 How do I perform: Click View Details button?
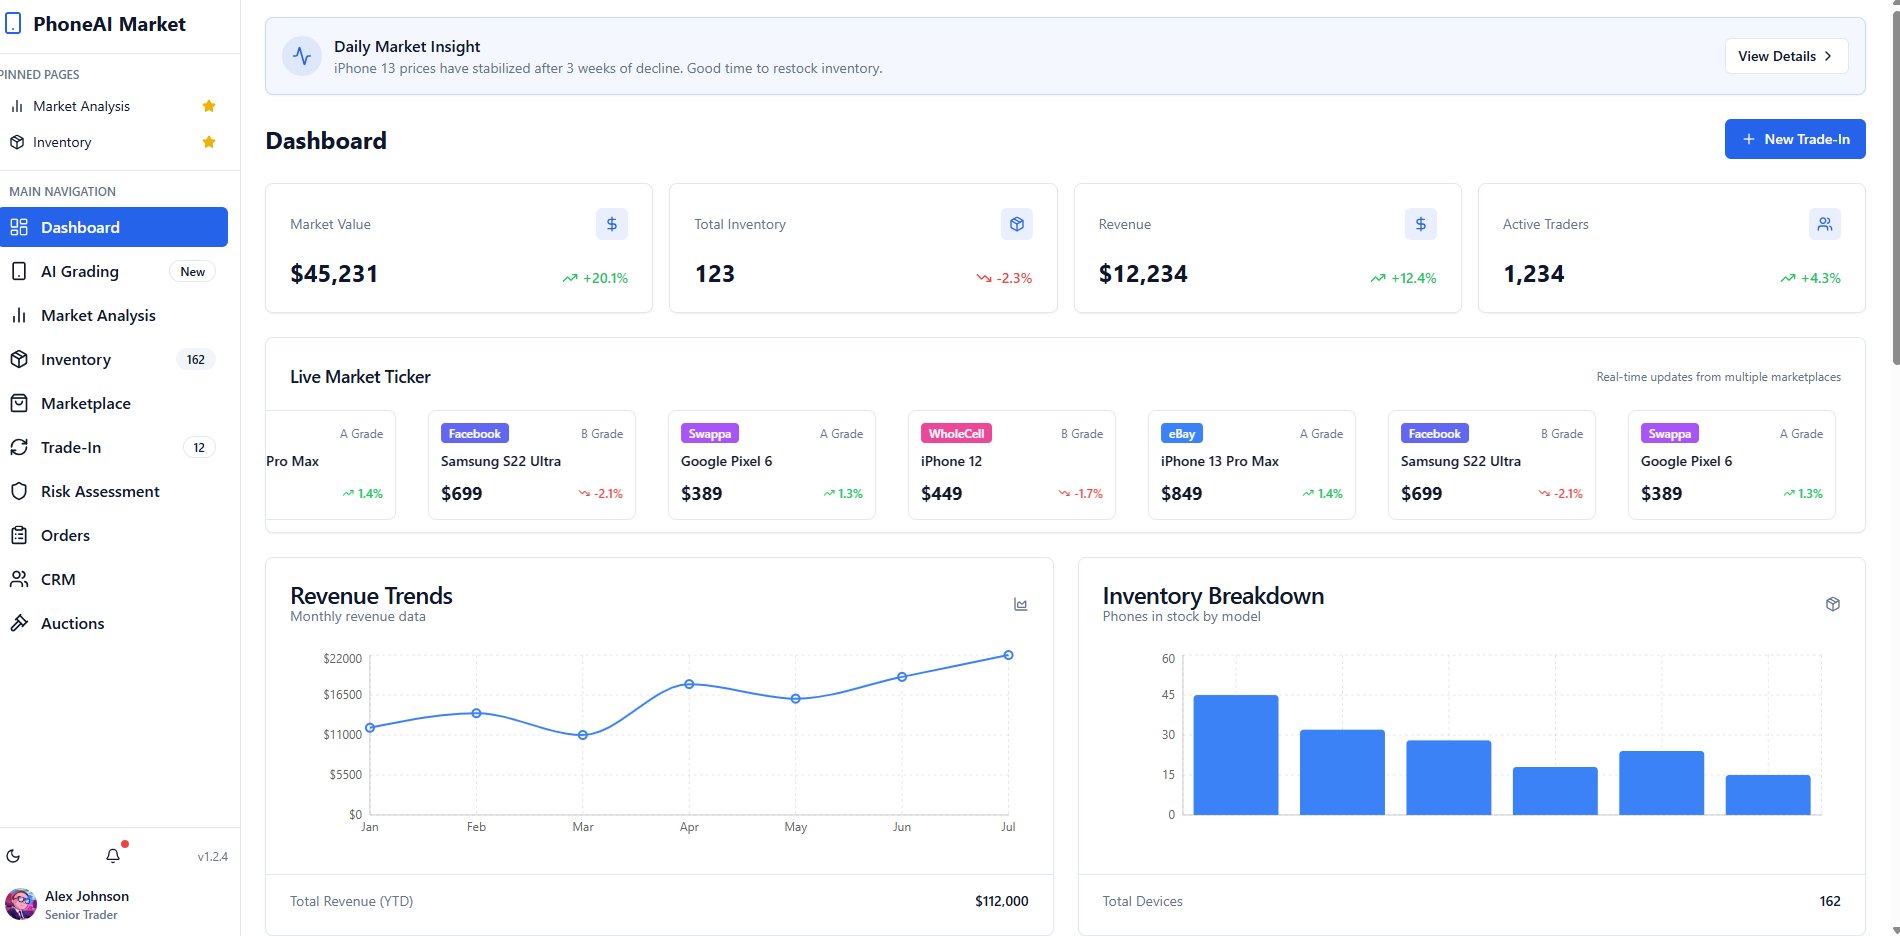[x=1786, y=56]
